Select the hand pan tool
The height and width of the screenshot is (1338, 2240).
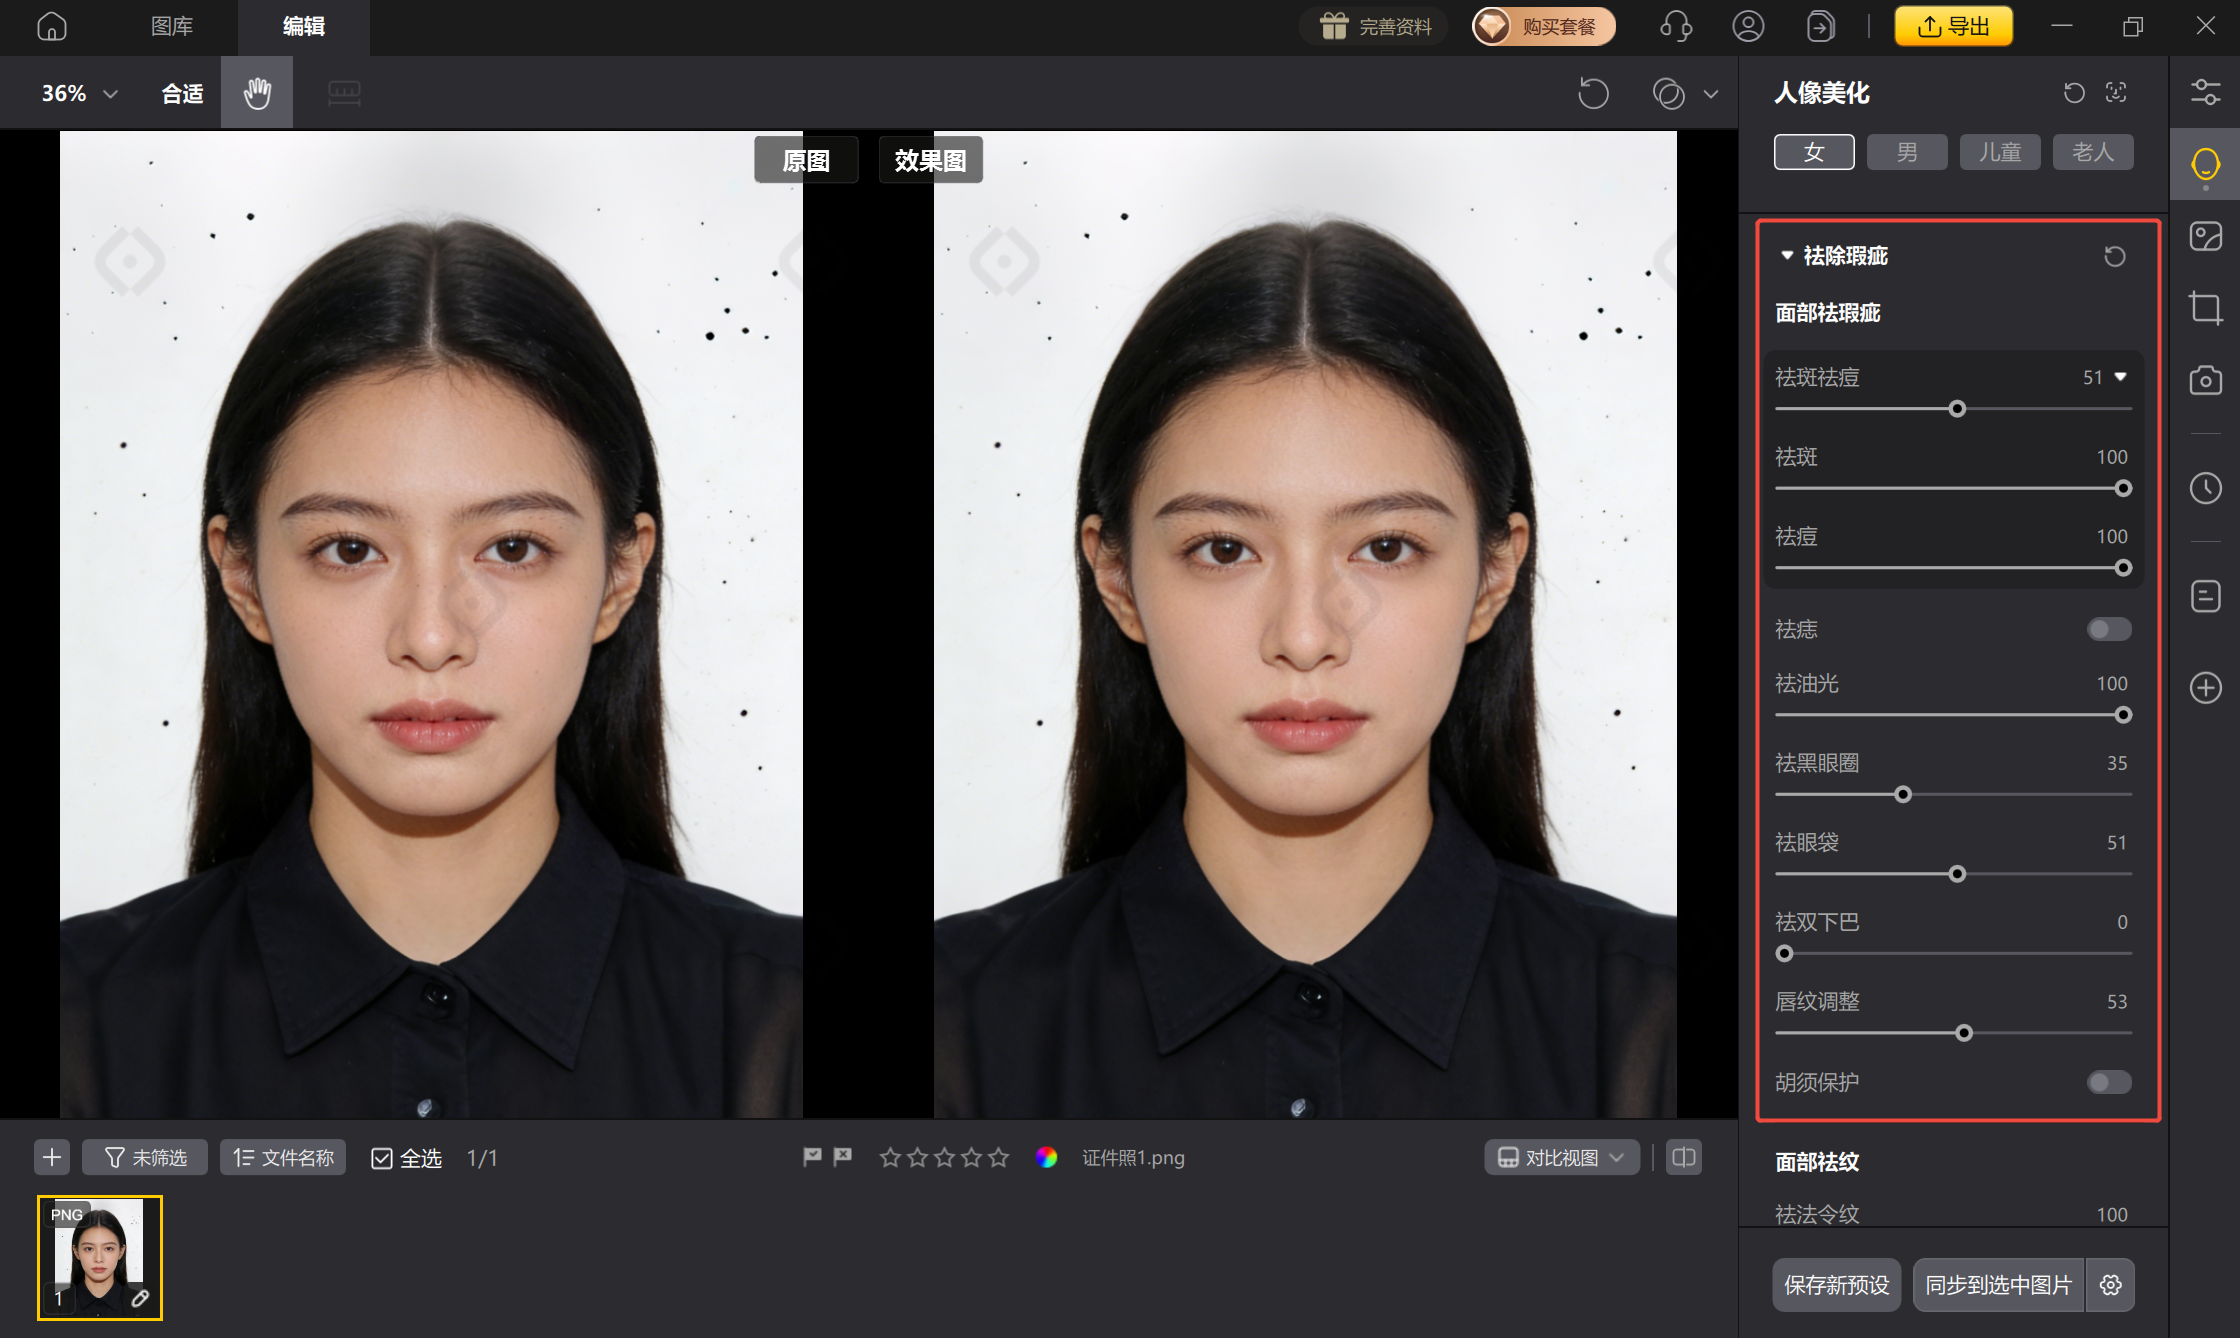(257, 93)
